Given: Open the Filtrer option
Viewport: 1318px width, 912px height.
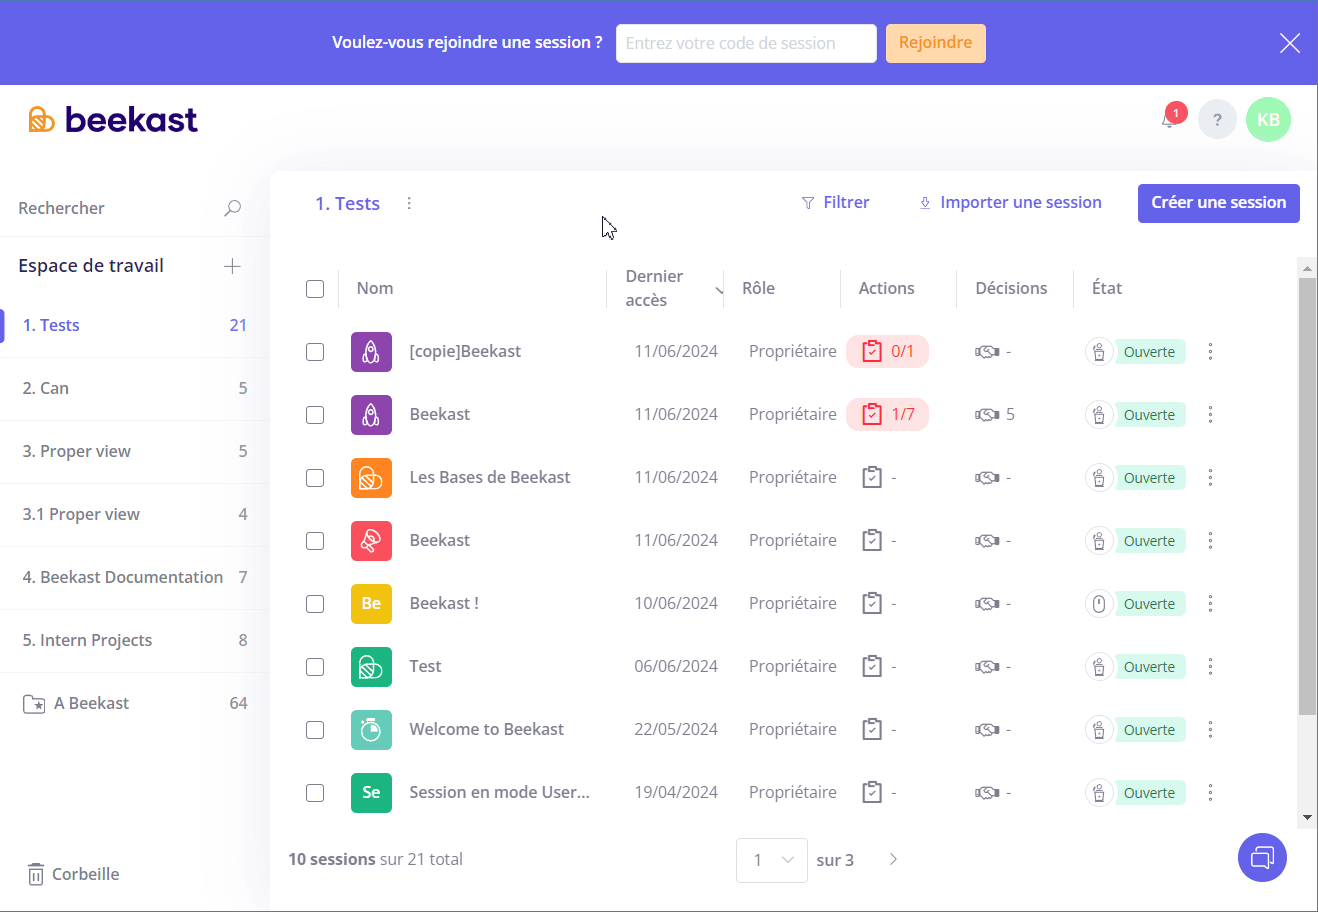Looking at the screenshot, I should click(x=835, y=203).
